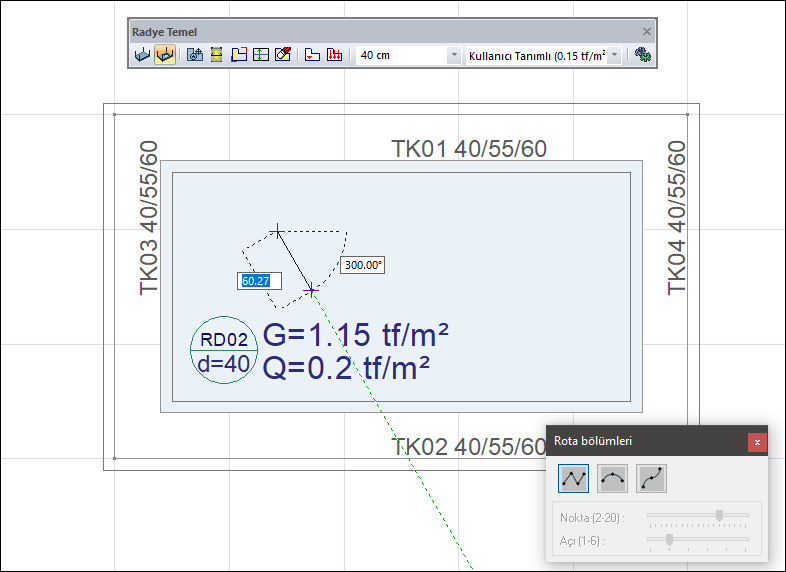Click the yellow section icon in toolbar
The height and width of the screenshot is (572, 786).
click(x=216, y=56)
